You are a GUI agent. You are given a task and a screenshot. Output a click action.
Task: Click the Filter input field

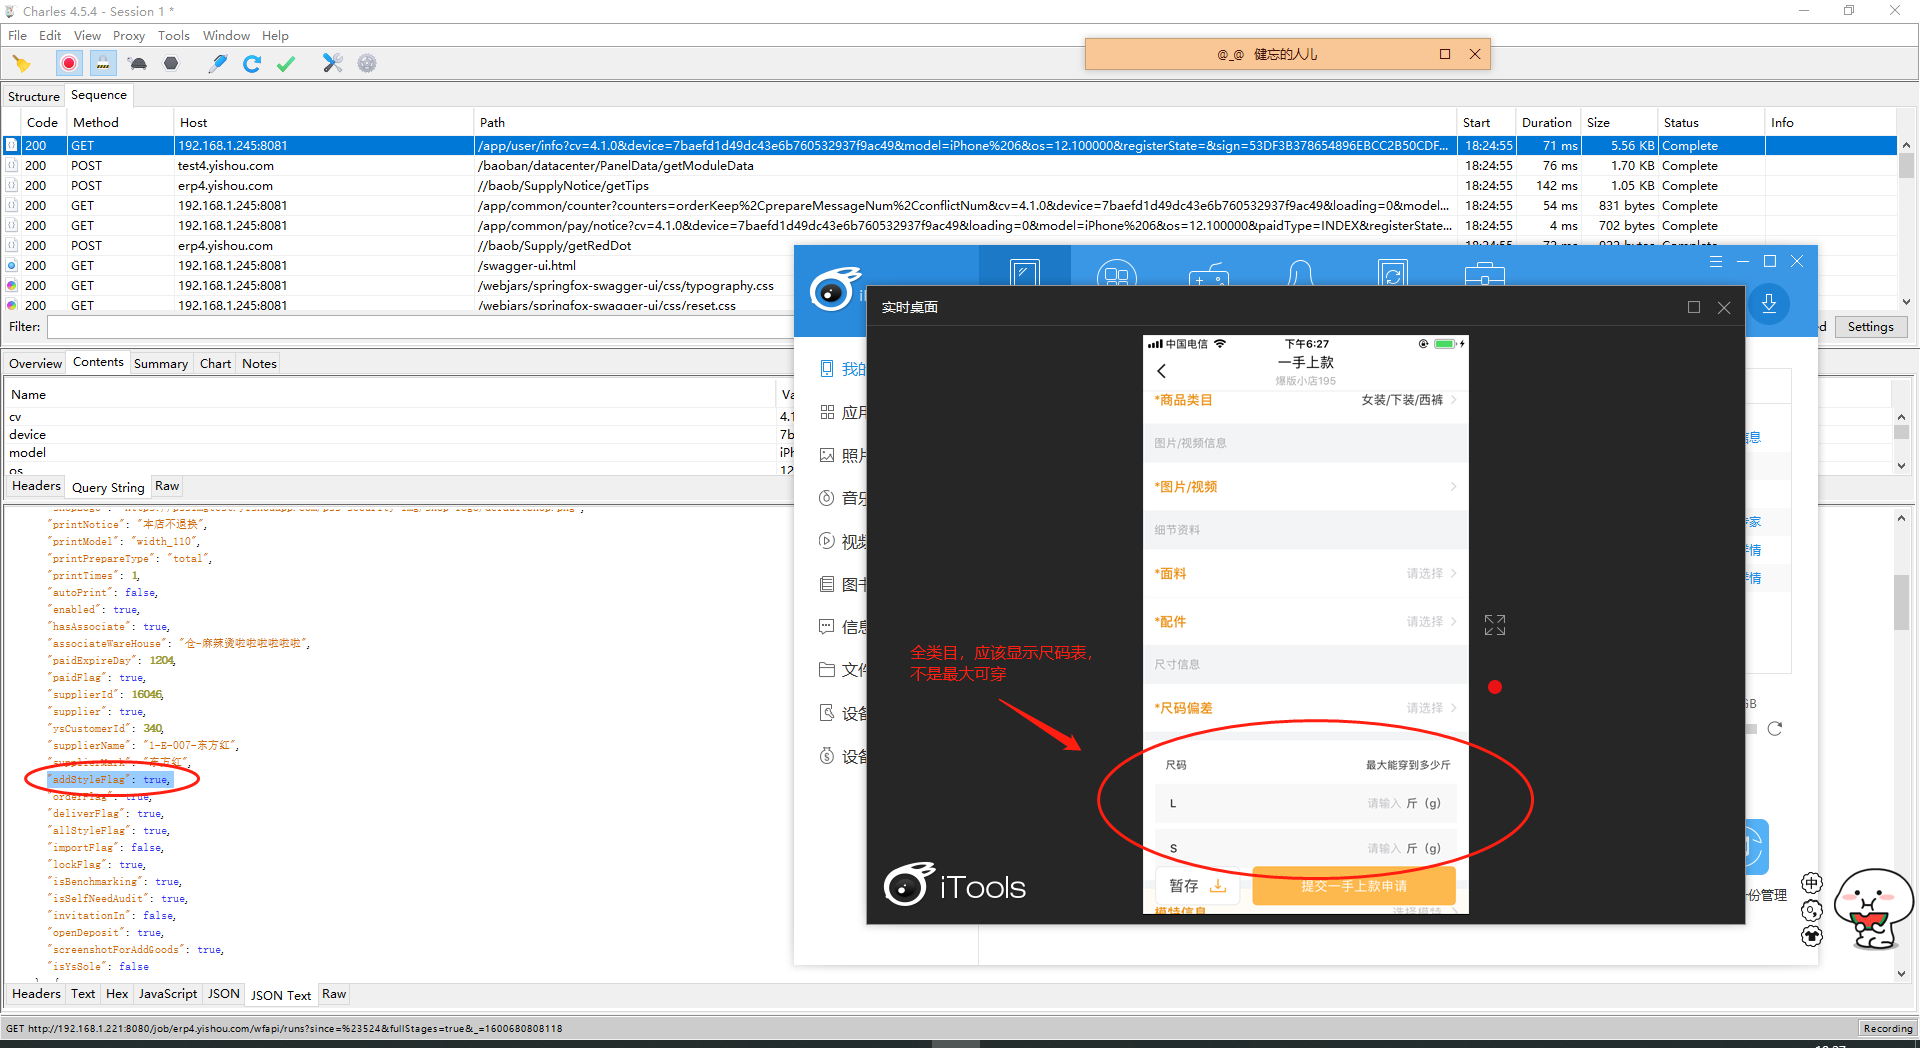(420, 327)
